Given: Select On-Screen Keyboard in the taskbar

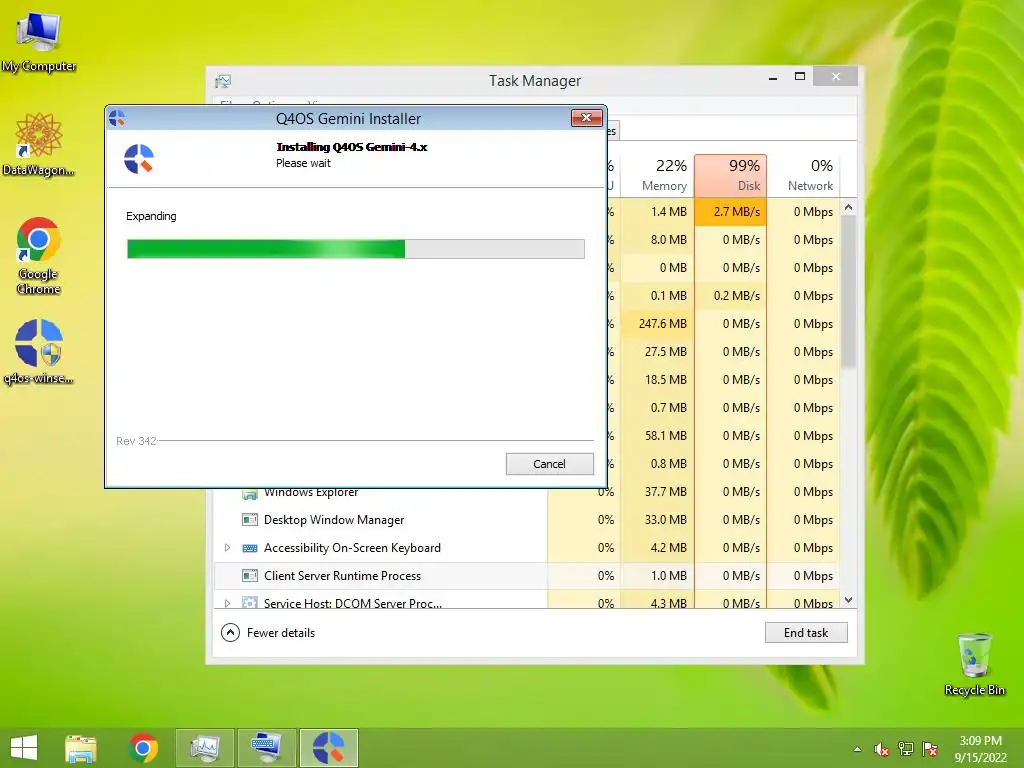Looking at the screenshot, I should [x=267, y=748].
